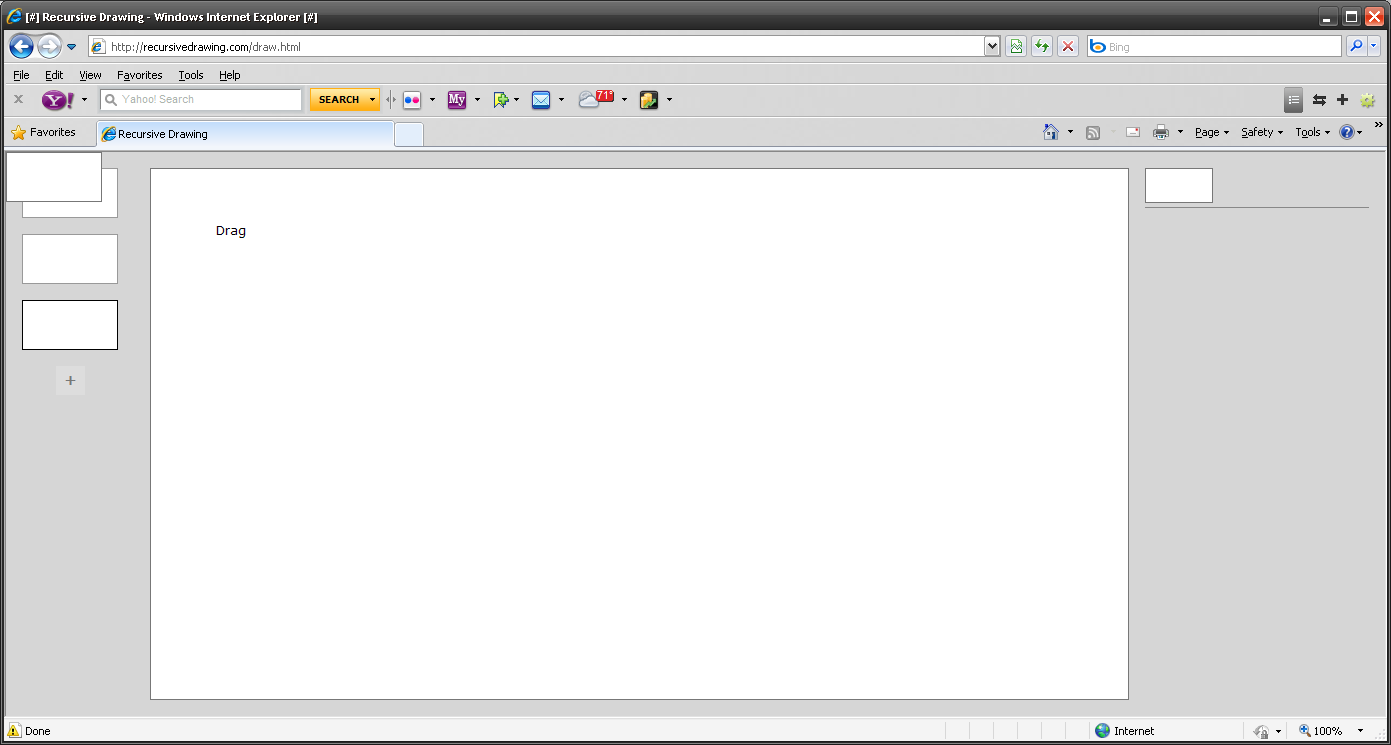Open the Page dropdown menu
The height and width of the screenshot is (745, 1391).
pos(1212,132)
